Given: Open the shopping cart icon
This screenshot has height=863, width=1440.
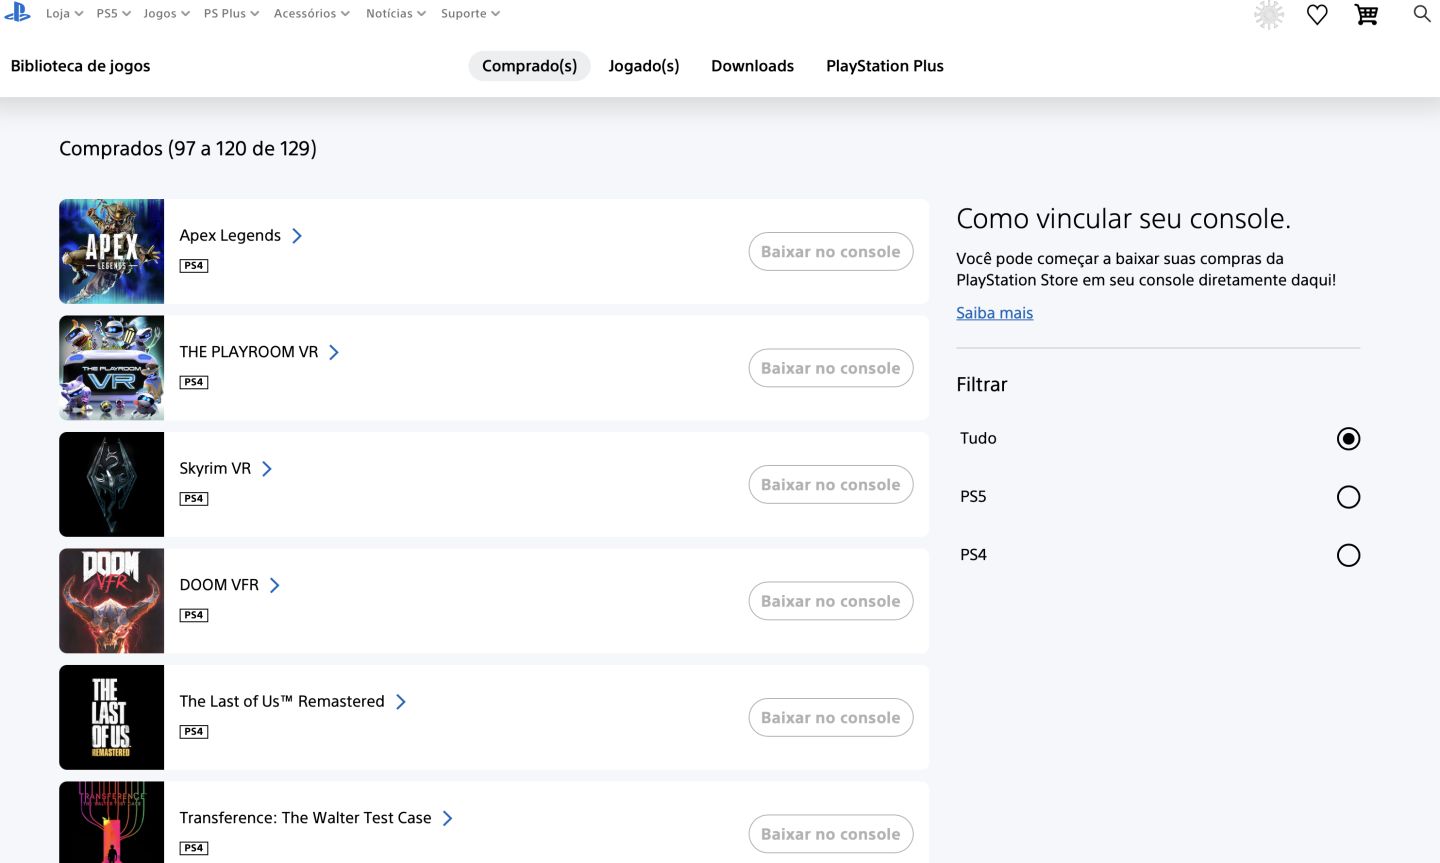Looking at the screenshot, I should pos(1366,14).
